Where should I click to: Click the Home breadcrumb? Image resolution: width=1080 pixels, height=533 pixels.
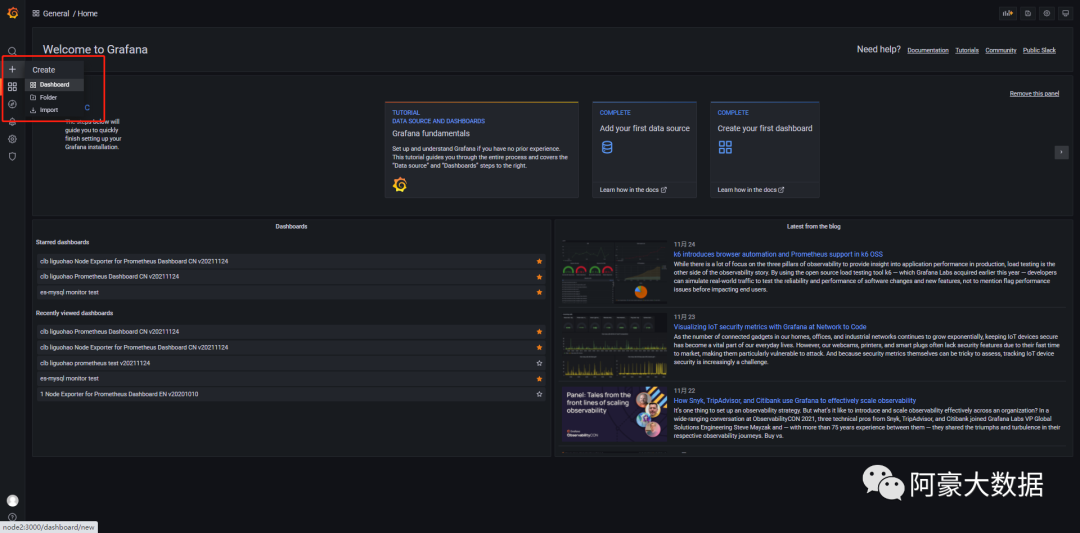(x=87, y=13)
